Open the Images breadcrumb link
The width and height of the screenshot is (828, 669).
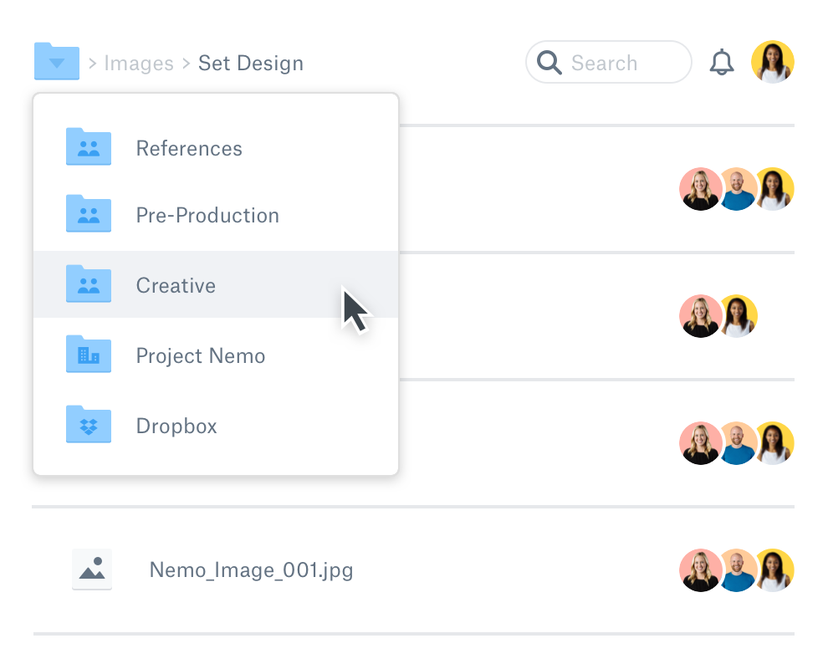[139, 63]
